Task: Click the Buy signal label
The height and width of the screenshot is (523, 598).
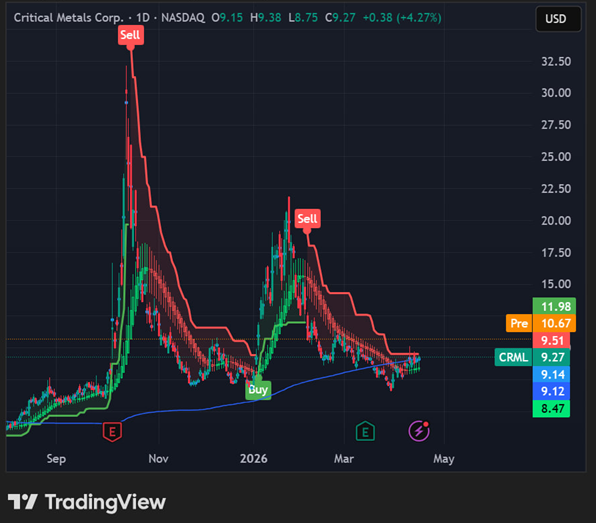Action: tap(258, 390)
